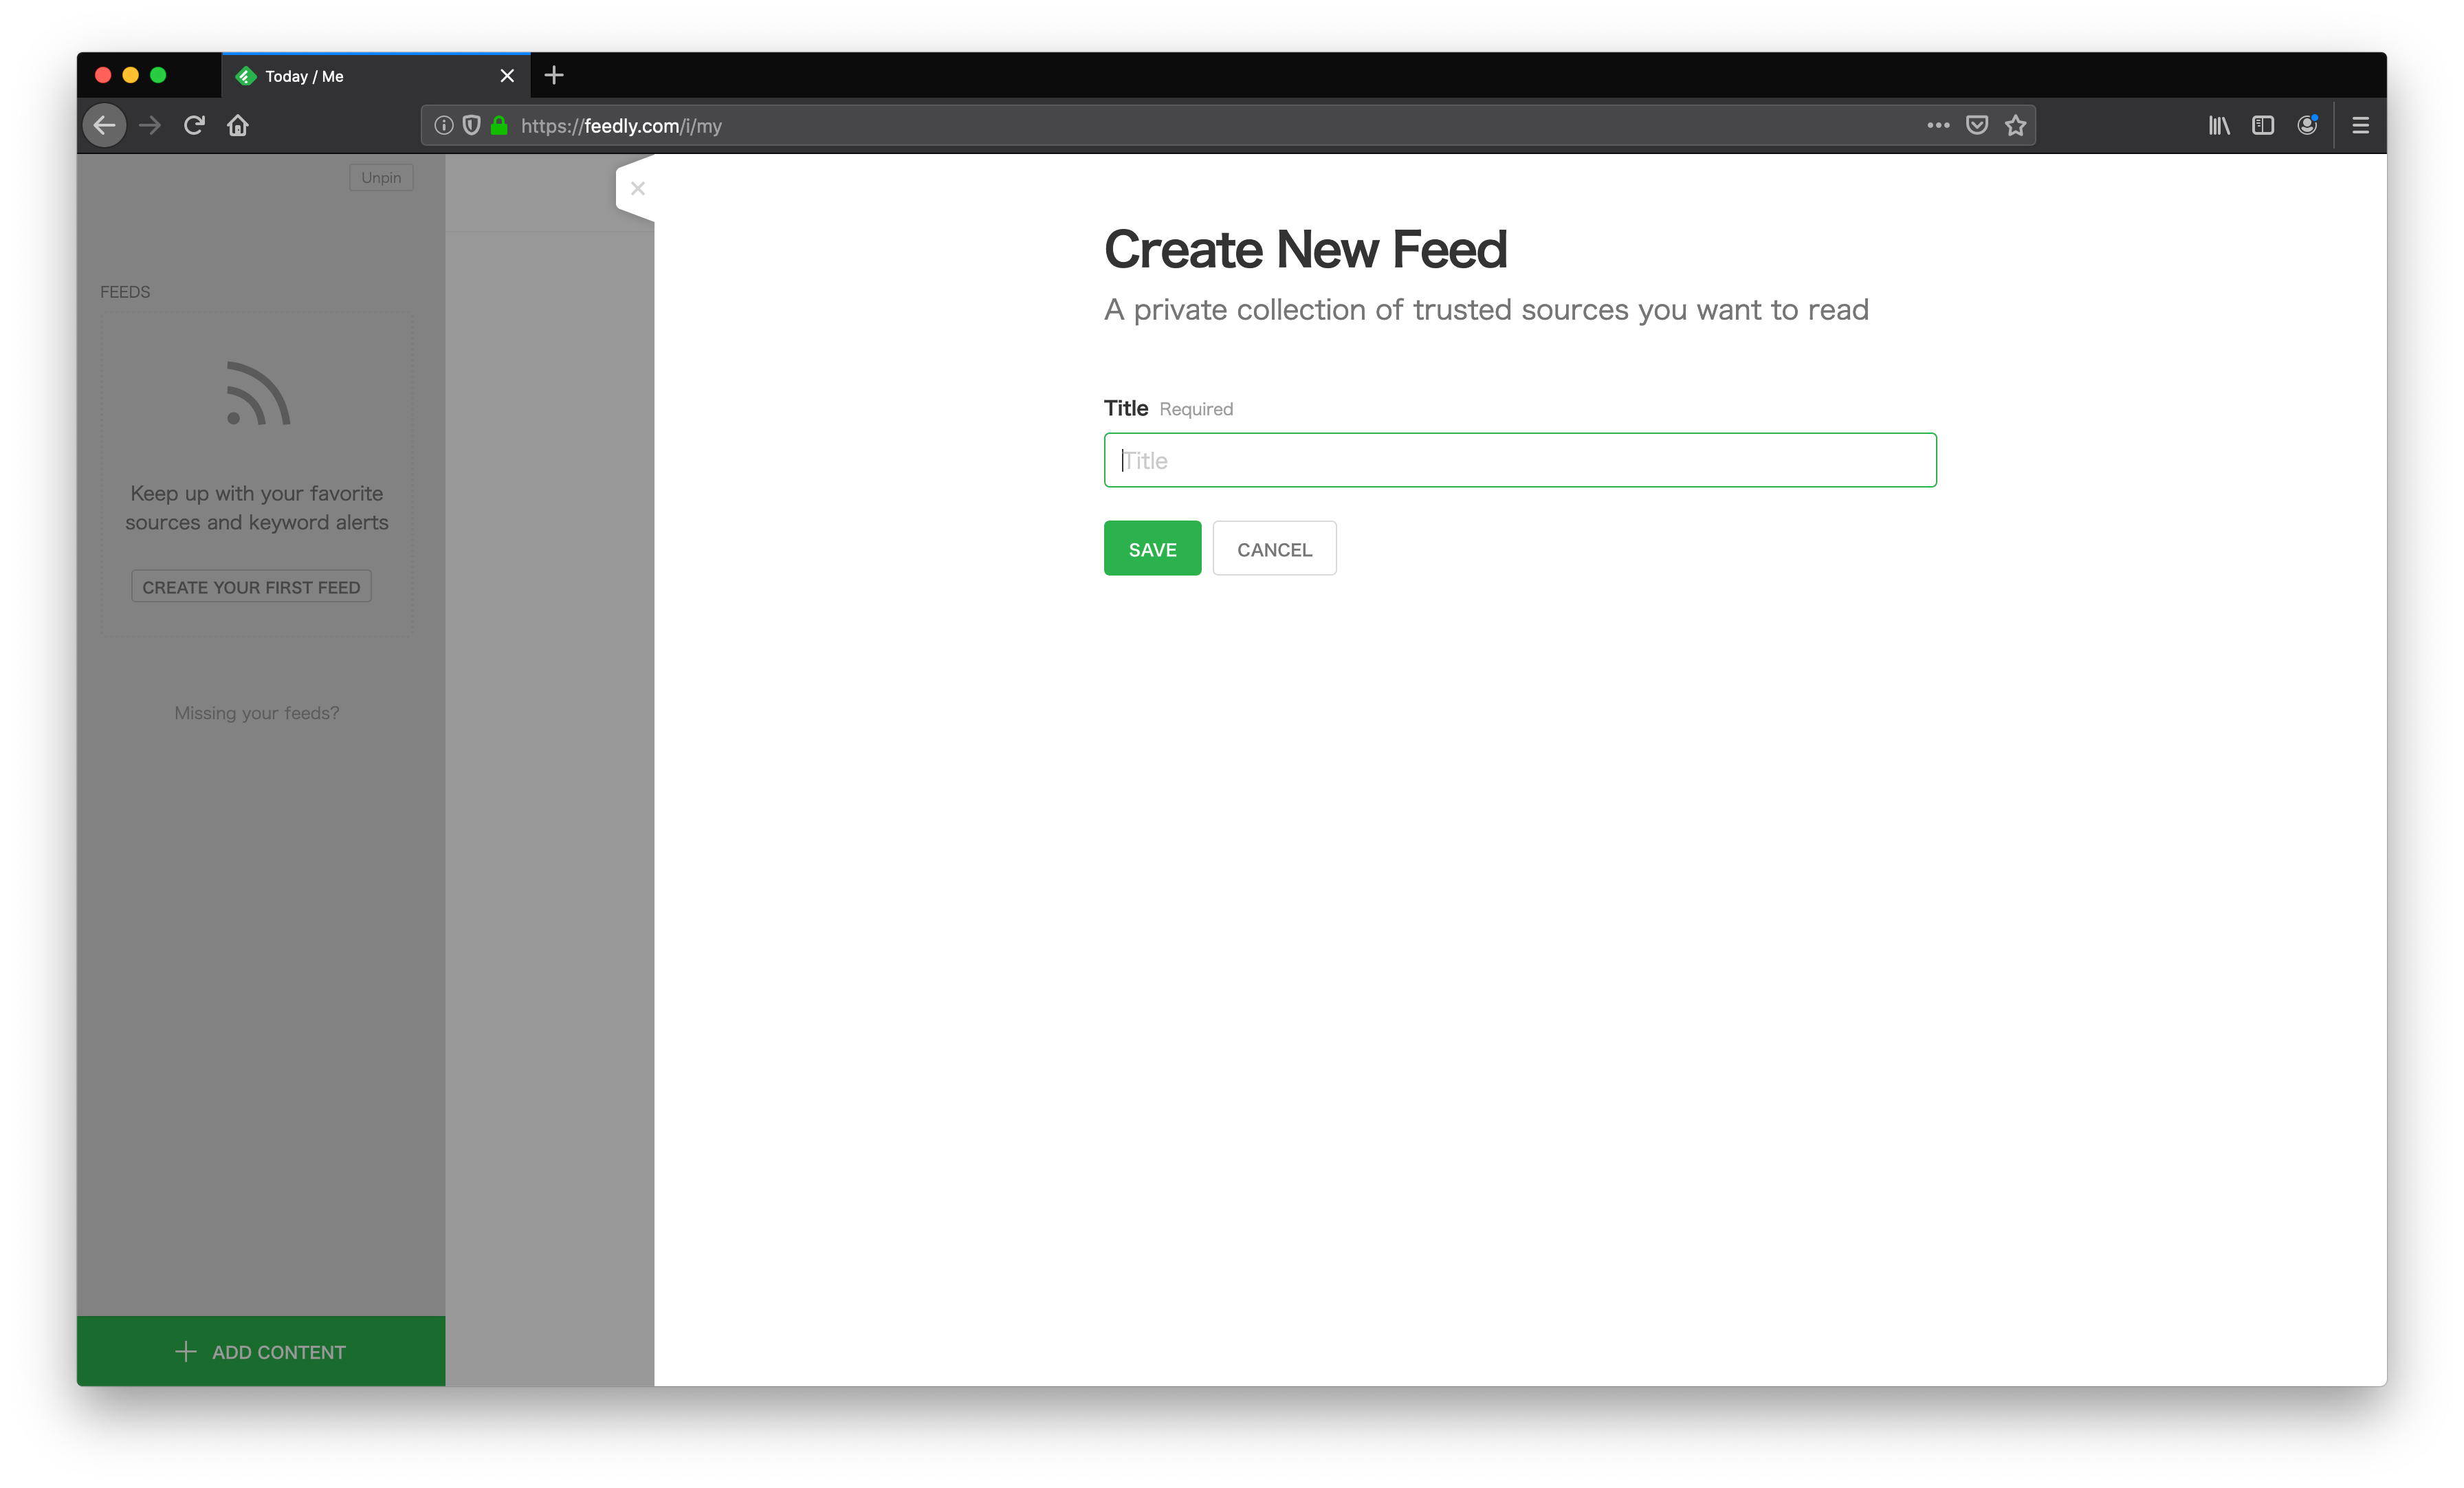
Task: Close the Create New Feed panel
Action: click(638, 188)
